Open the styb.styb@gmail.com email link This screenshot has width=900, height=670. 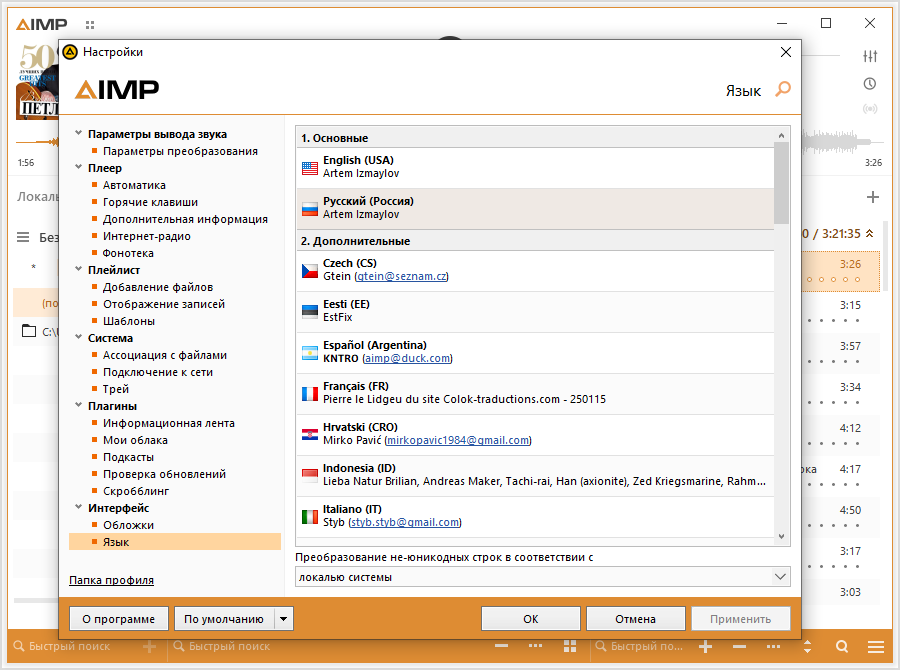coord(405,522)
